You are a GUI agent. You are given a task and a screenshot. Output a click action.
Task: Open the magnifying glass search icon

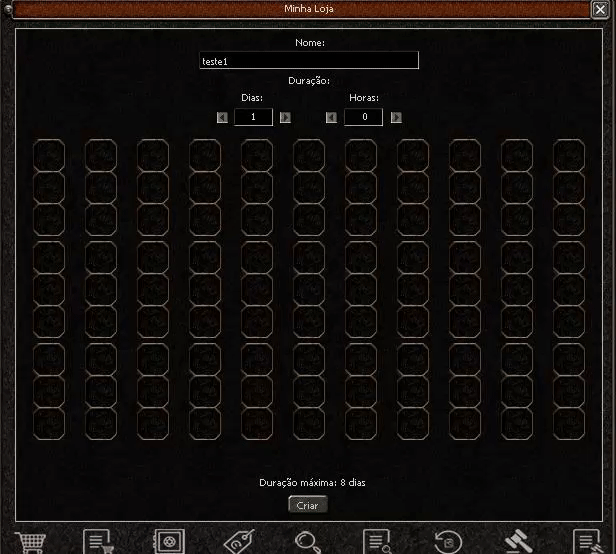[x=308, y=543]
